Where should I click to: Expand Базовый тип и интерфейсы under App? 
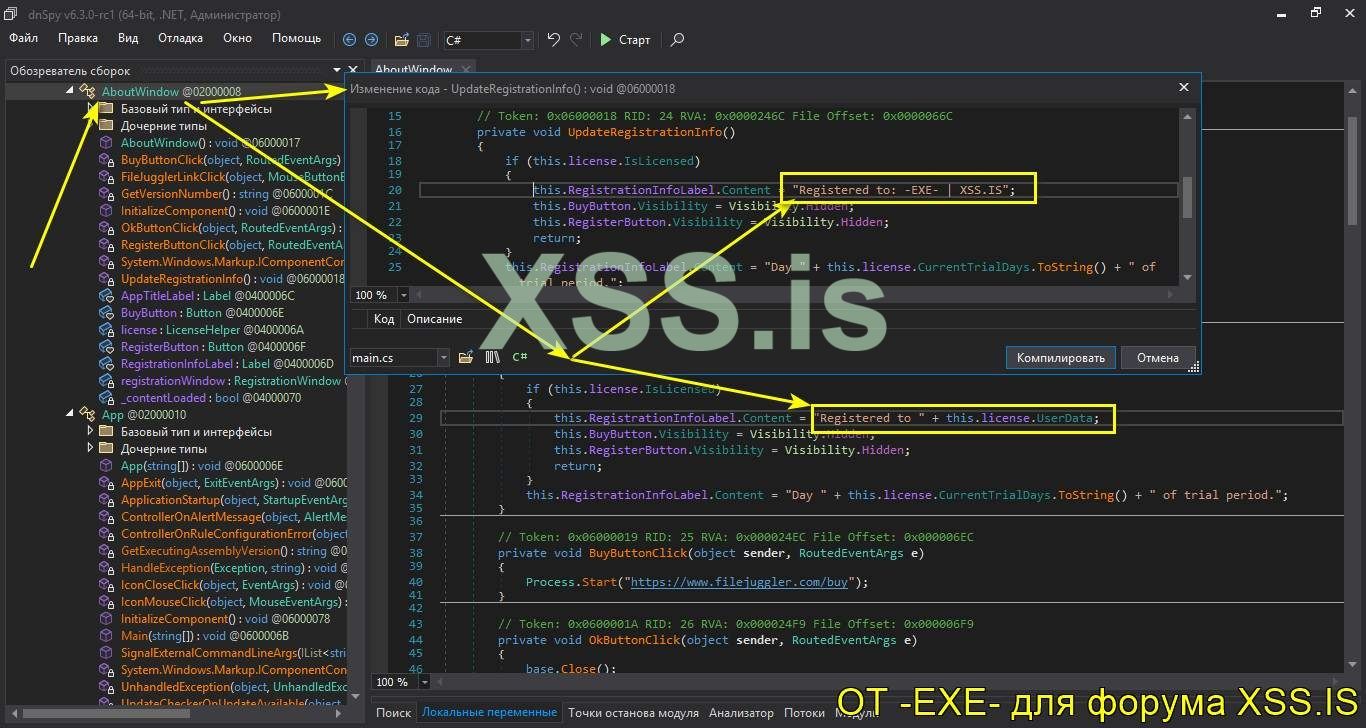90,432
